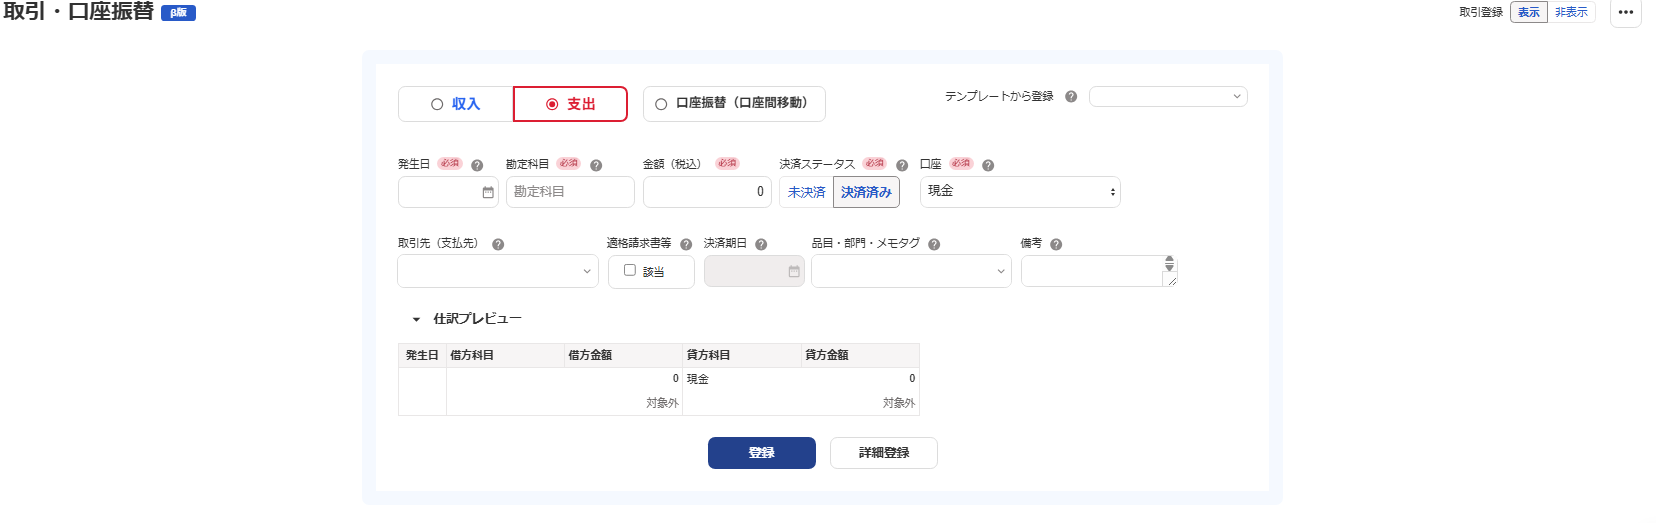Click help icon beside 勘定科目 label

point(596,165)
